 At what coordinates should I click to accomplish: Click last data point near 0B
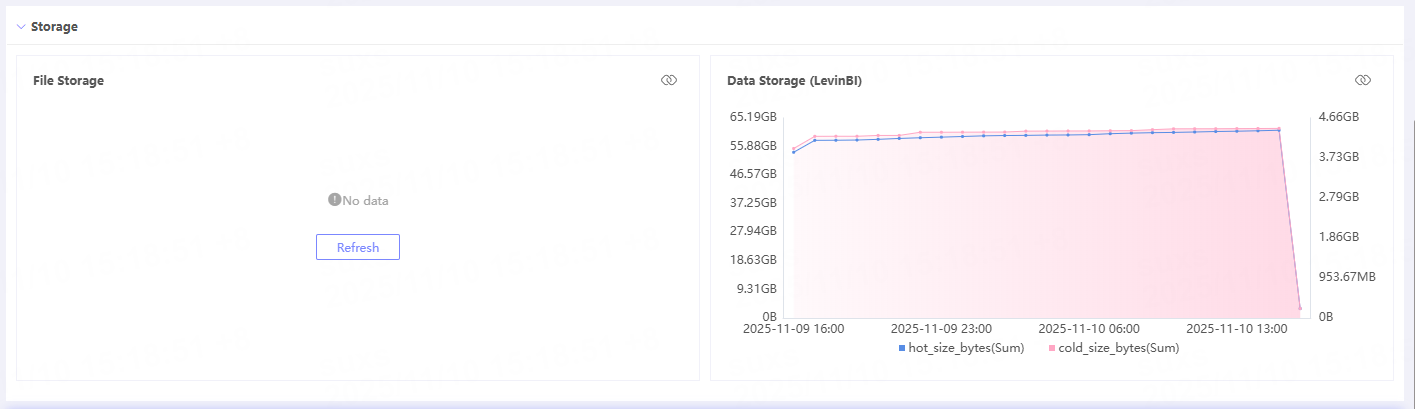pyautogui.click(x=1299, y=308)
